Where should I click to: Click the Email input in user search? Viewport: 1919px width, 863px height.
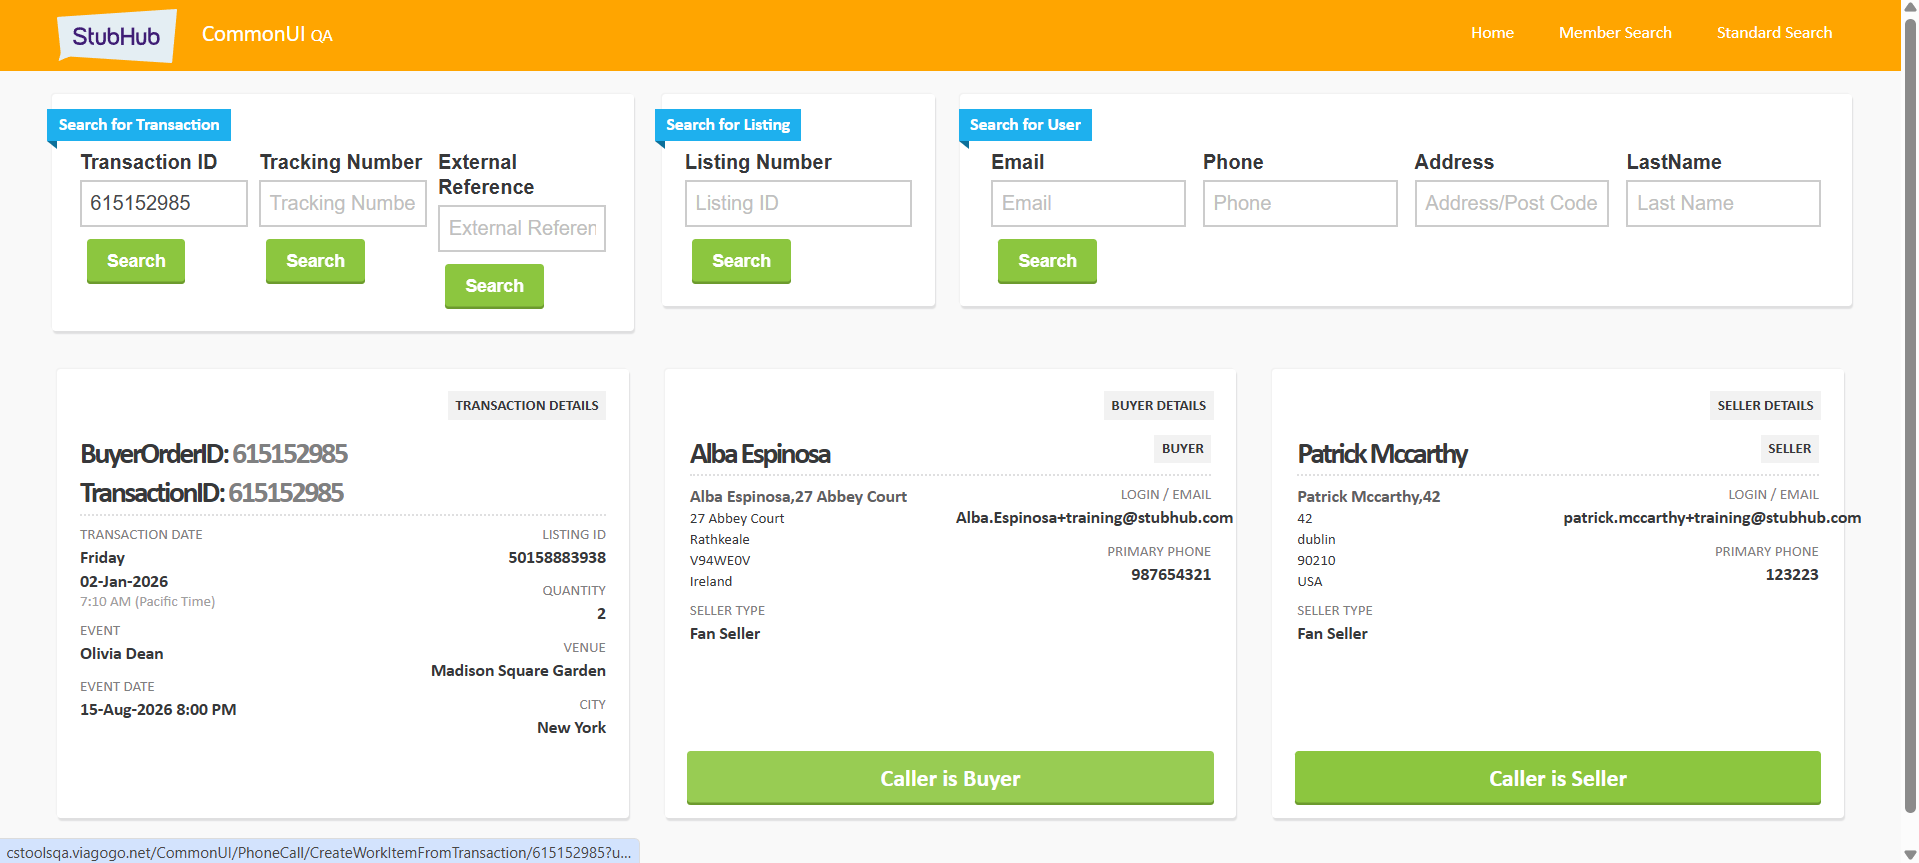tap(1087, 204)
